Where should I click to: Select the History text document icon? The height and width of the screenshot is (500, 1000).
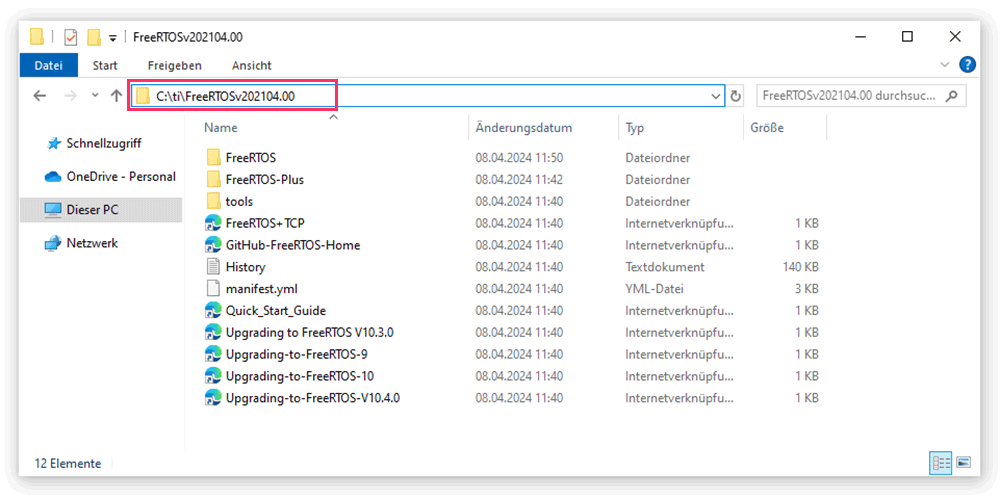(x=212, y=267)
